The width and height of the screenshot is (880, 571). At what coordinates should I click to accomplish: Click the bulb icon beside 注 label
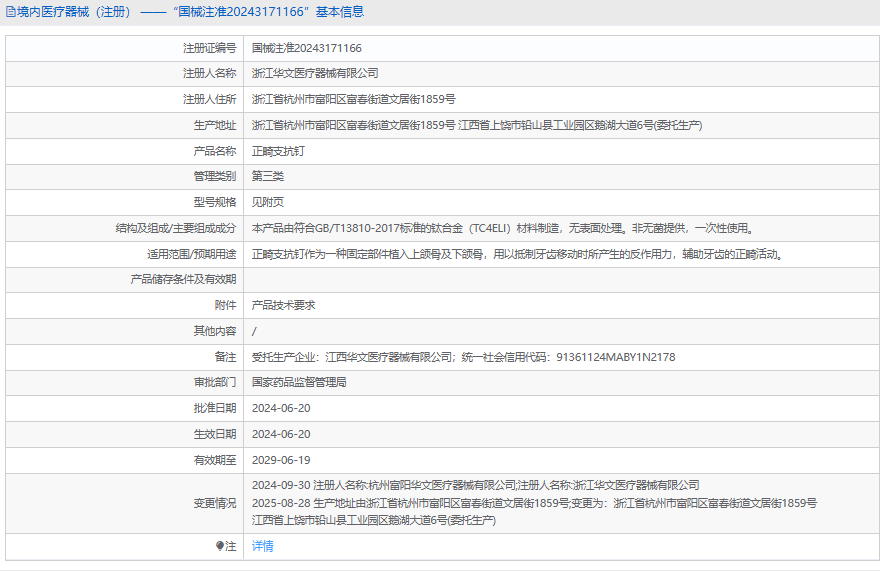[220, 546]
